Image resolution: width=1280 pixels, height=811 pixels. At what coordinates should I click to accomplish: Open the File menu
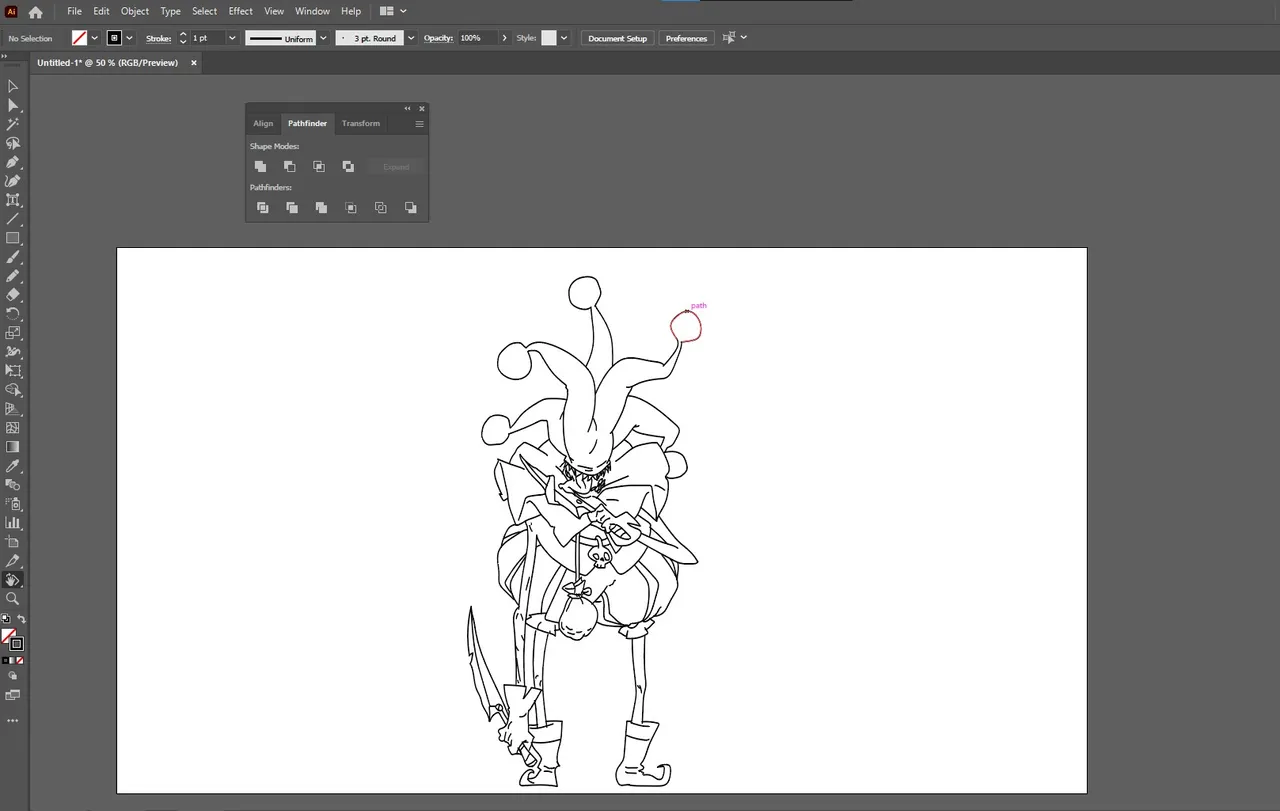[x=74, y=11]
